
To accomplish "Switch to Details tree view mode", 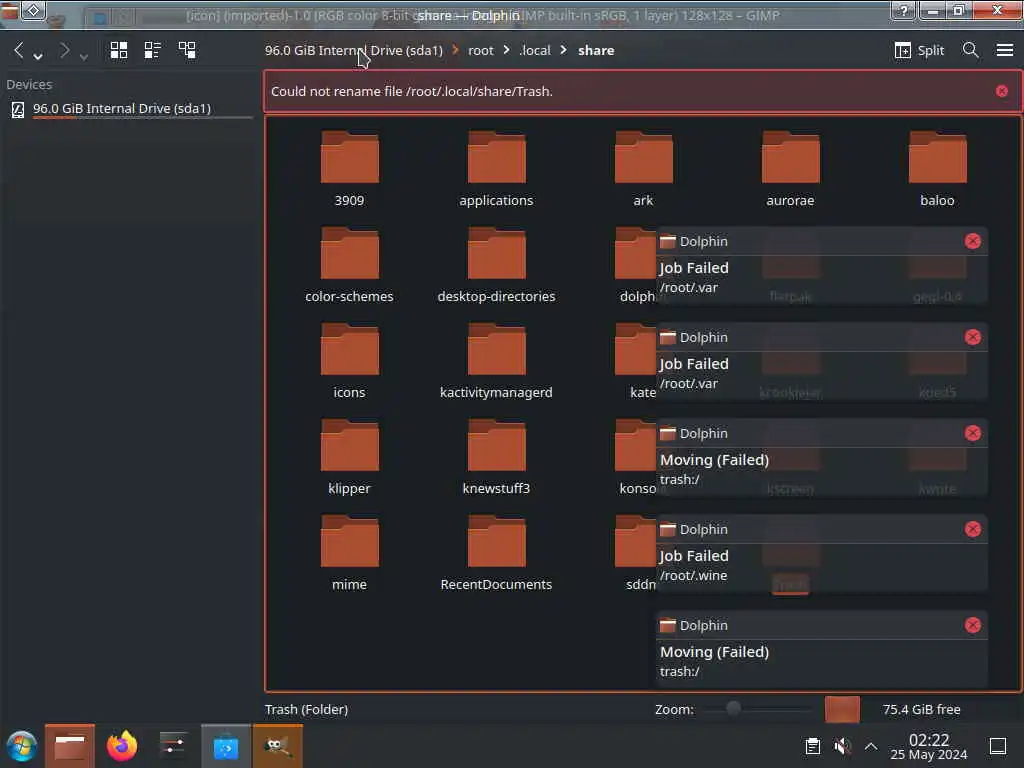I will point(187,50).
